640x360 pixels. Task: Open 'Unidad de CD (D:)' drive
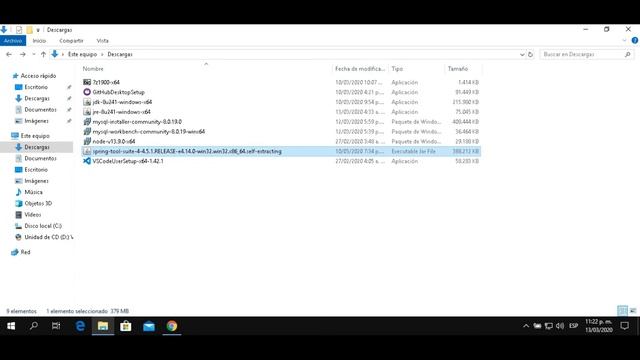[x=49, y=237]
